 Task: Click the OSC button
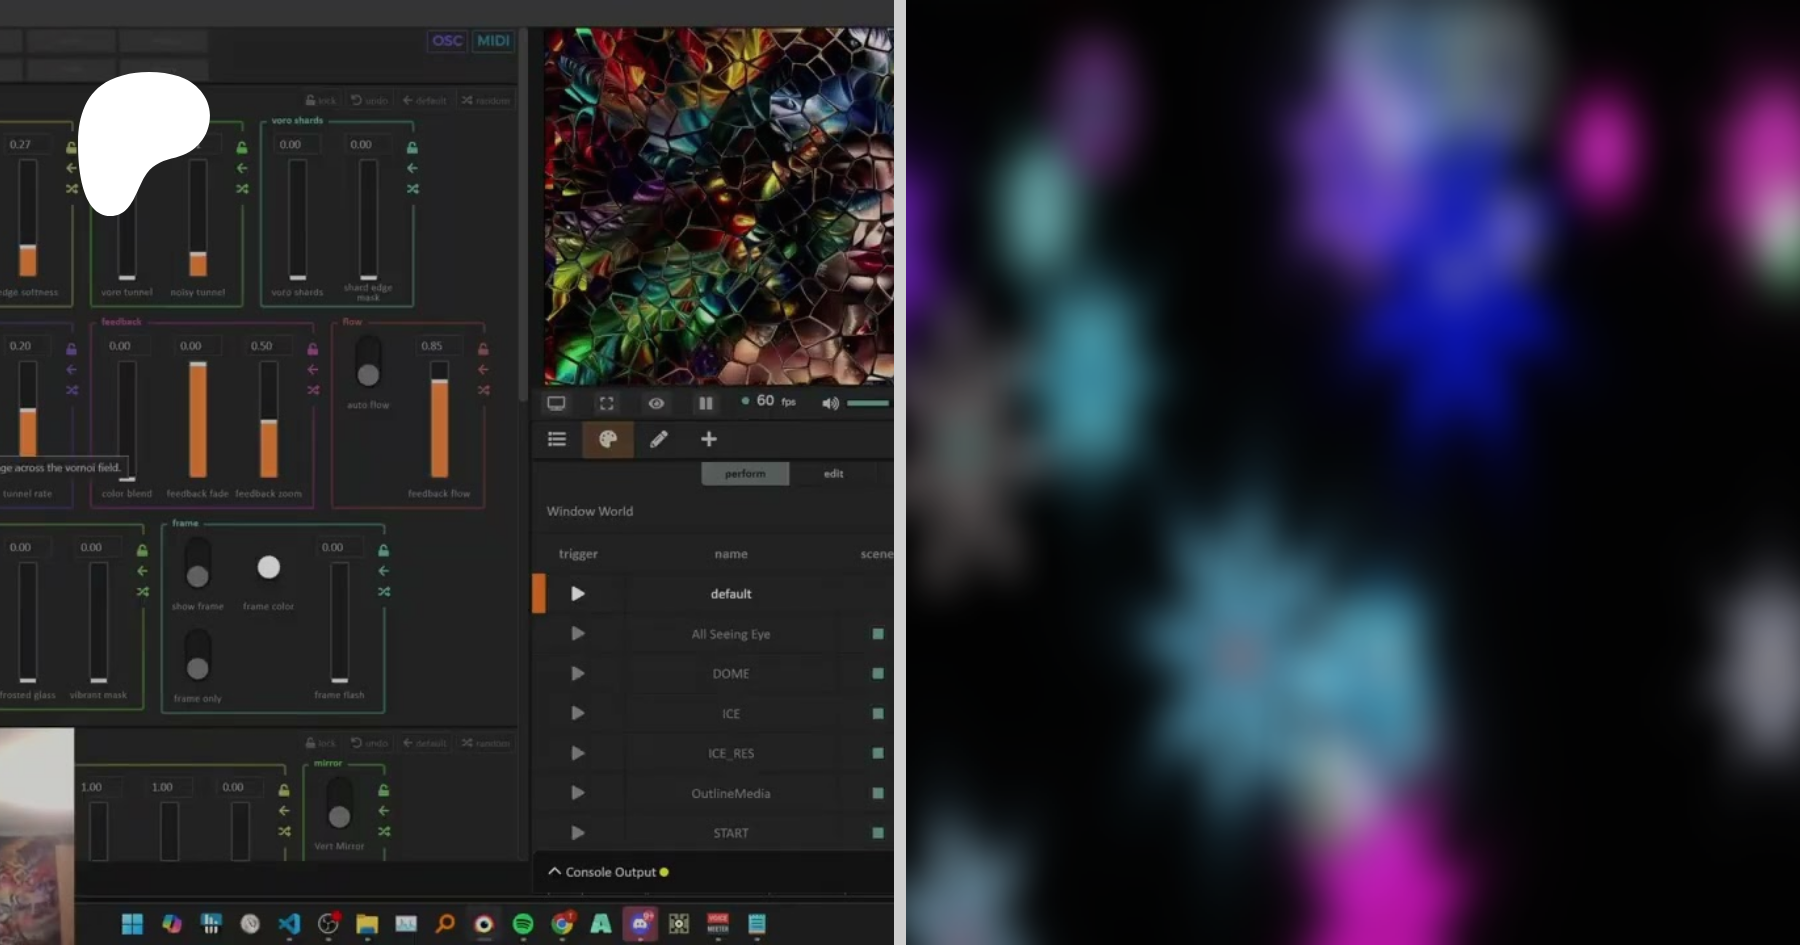[447, 41]
